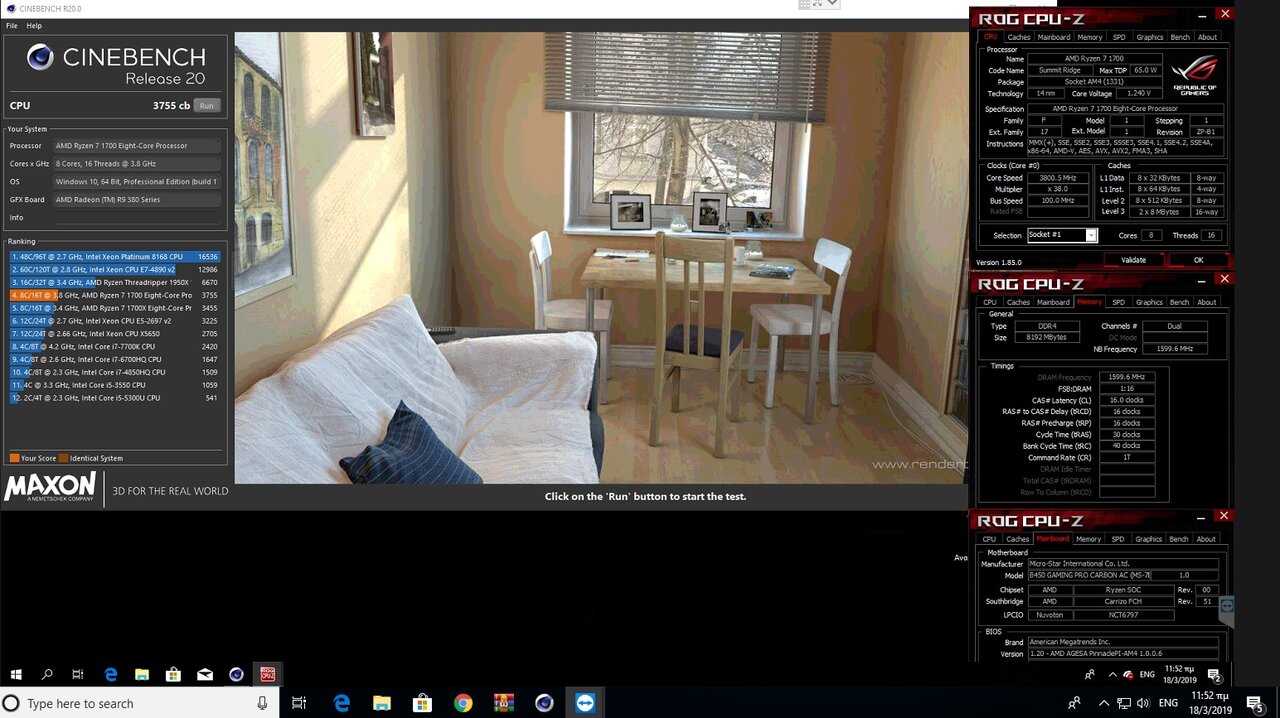The image size is (1280, 718).
Task: Switch to Bench tab in top CPU-Z window
Action: pyautogui.click(x=1180, y=37)
